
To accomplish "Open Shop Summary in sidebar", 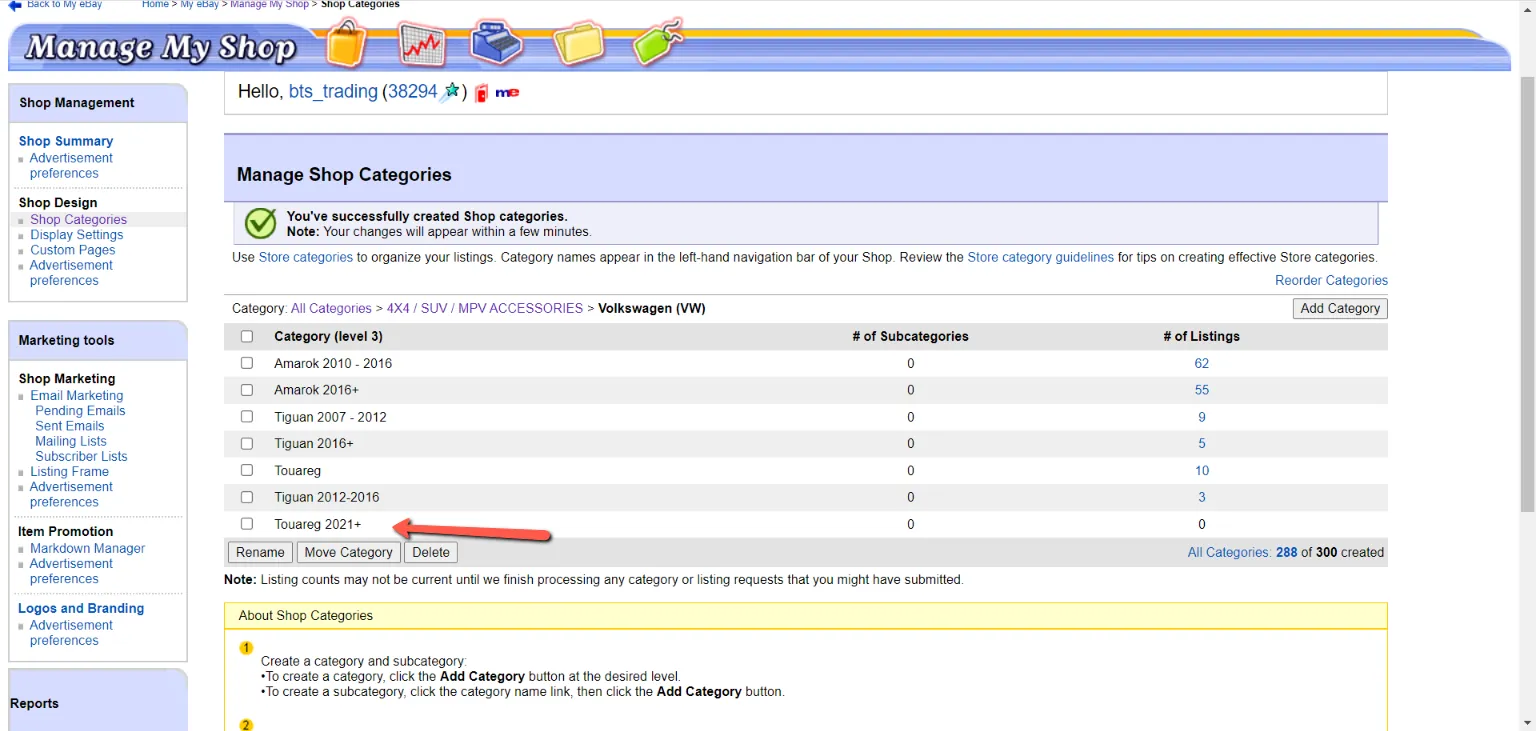I will [x=66, y=141].
